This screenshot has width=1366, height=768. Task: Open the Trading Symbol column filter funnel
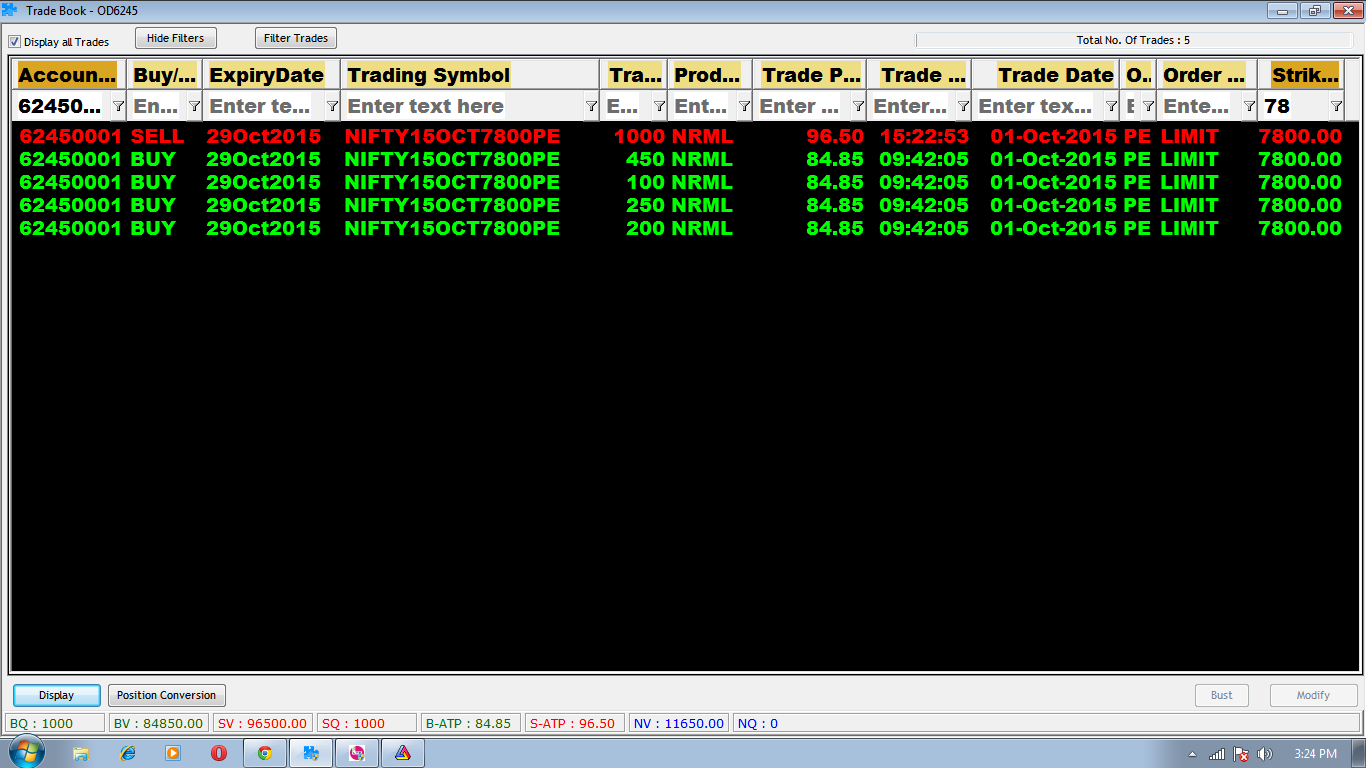coord(591,106)
